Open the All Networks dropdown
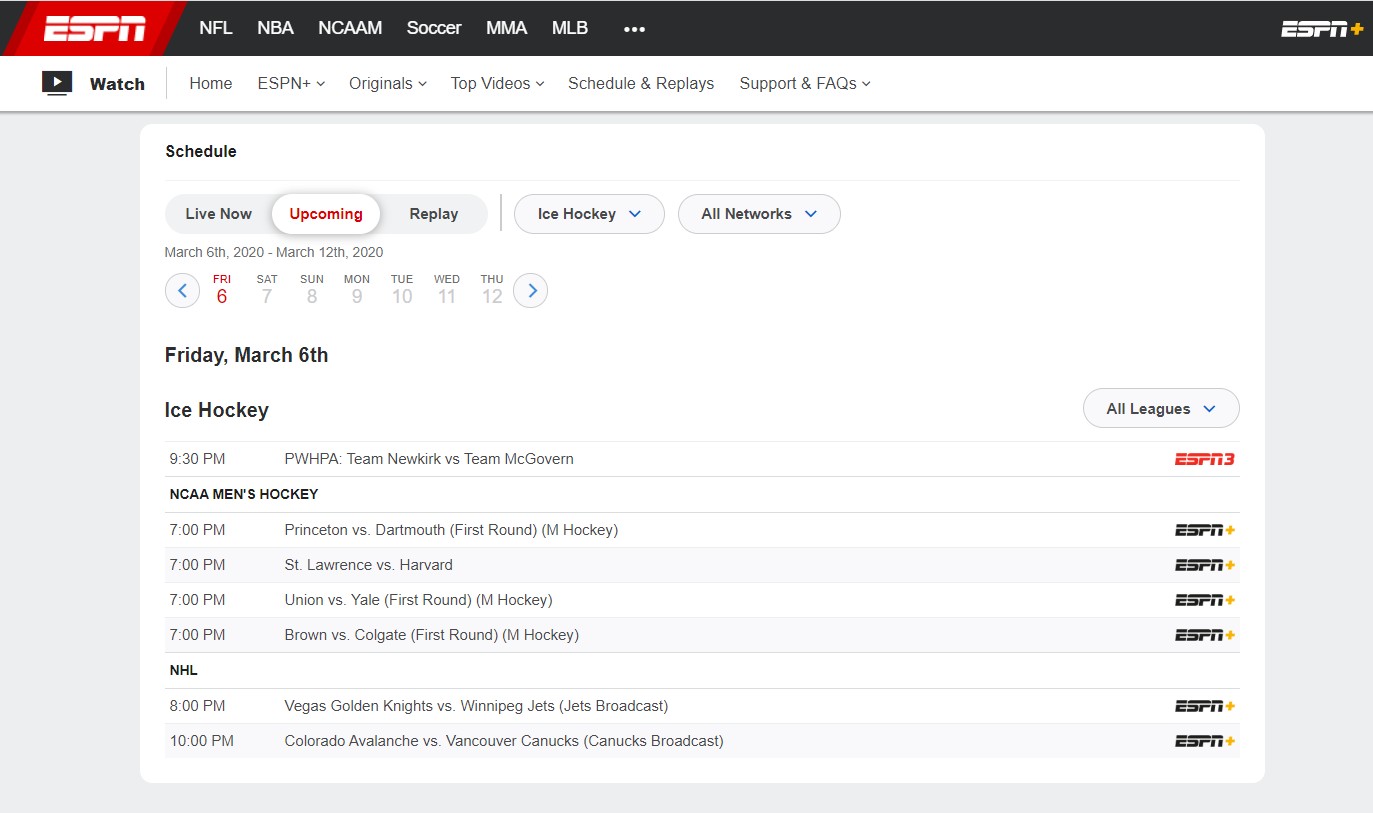This screenshot has height=813, width=1373. (759, 214)
